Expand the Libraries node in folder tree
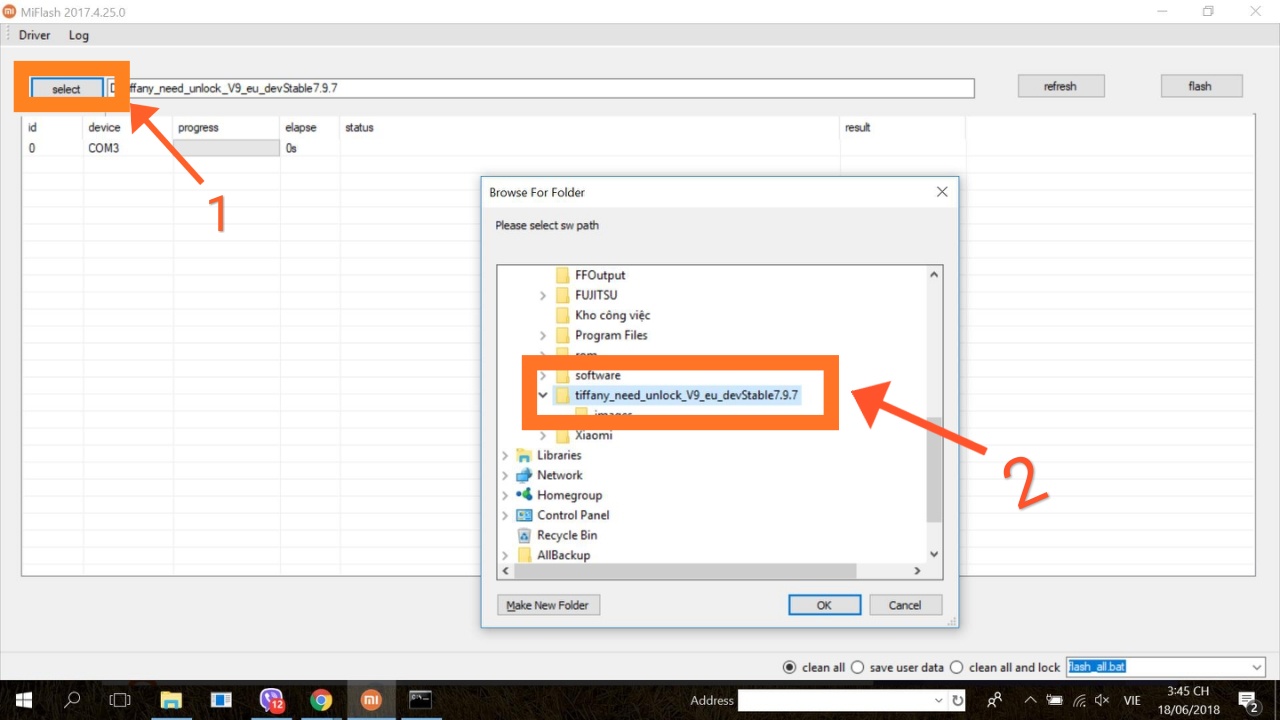Image resolution: width=1280 pixels, height=720 pixels. pyautogui.click(x=505, y=456)
